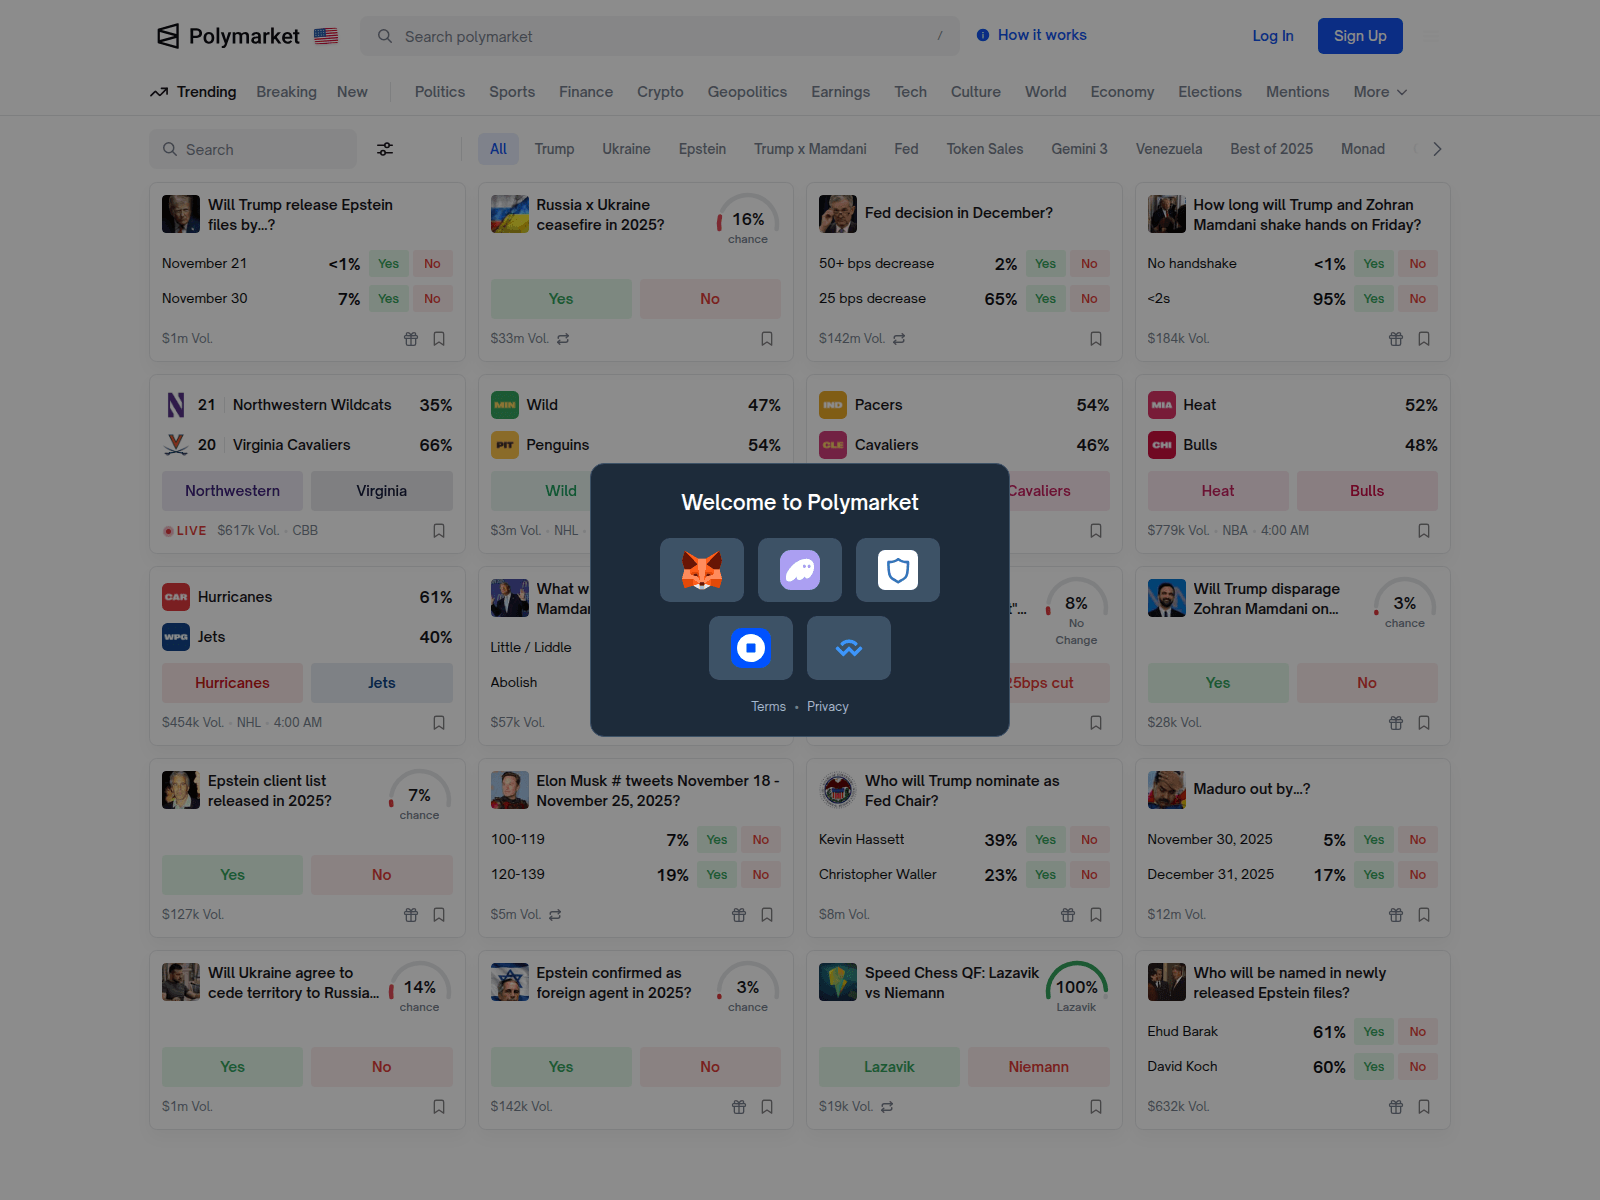Screen dimensions: 1600x1200
Task: Buy Yes for December 31, 2025 Maduro
Action: (1374, 875)
